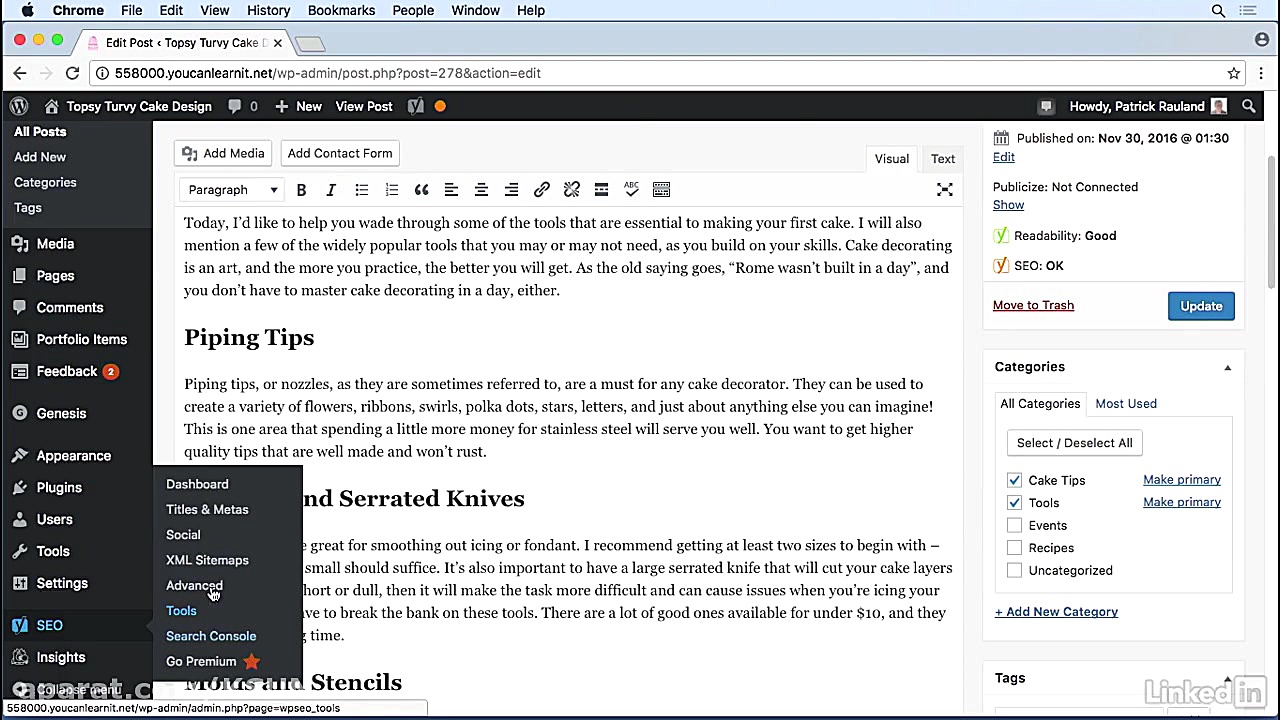Open admin bar search magnifier
Screen dimensions: 1280x720
1249,106
